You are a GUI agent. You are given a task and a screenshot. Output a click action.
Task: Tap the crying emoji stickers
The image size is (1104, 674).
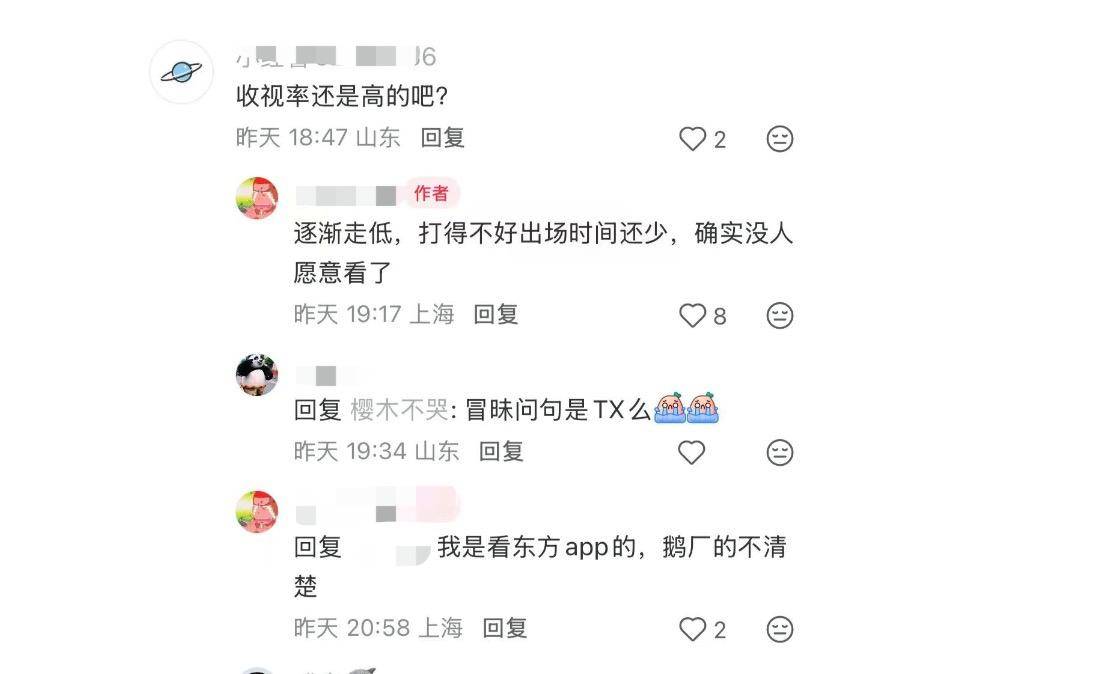(686, 408)
